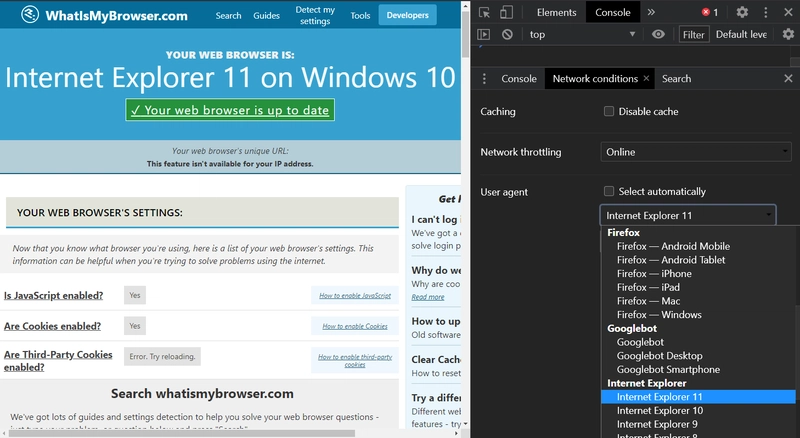Open the How to enable JavaScript link
This screenshot has height=438, width=800.
(354, 296)
